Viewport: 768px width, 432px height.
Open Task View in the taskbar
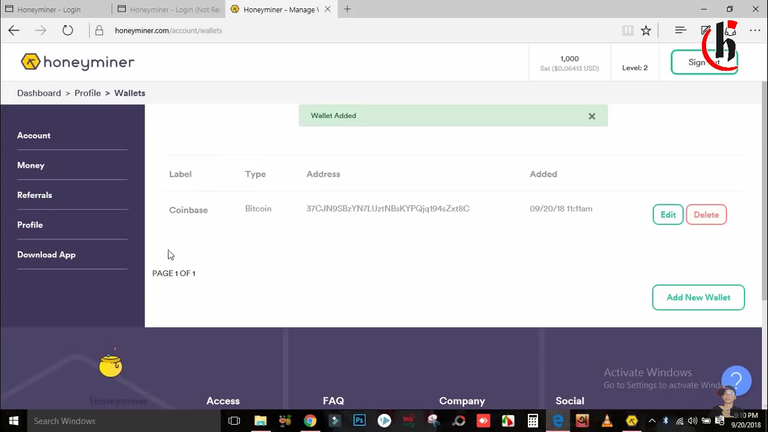click(234, 421)
